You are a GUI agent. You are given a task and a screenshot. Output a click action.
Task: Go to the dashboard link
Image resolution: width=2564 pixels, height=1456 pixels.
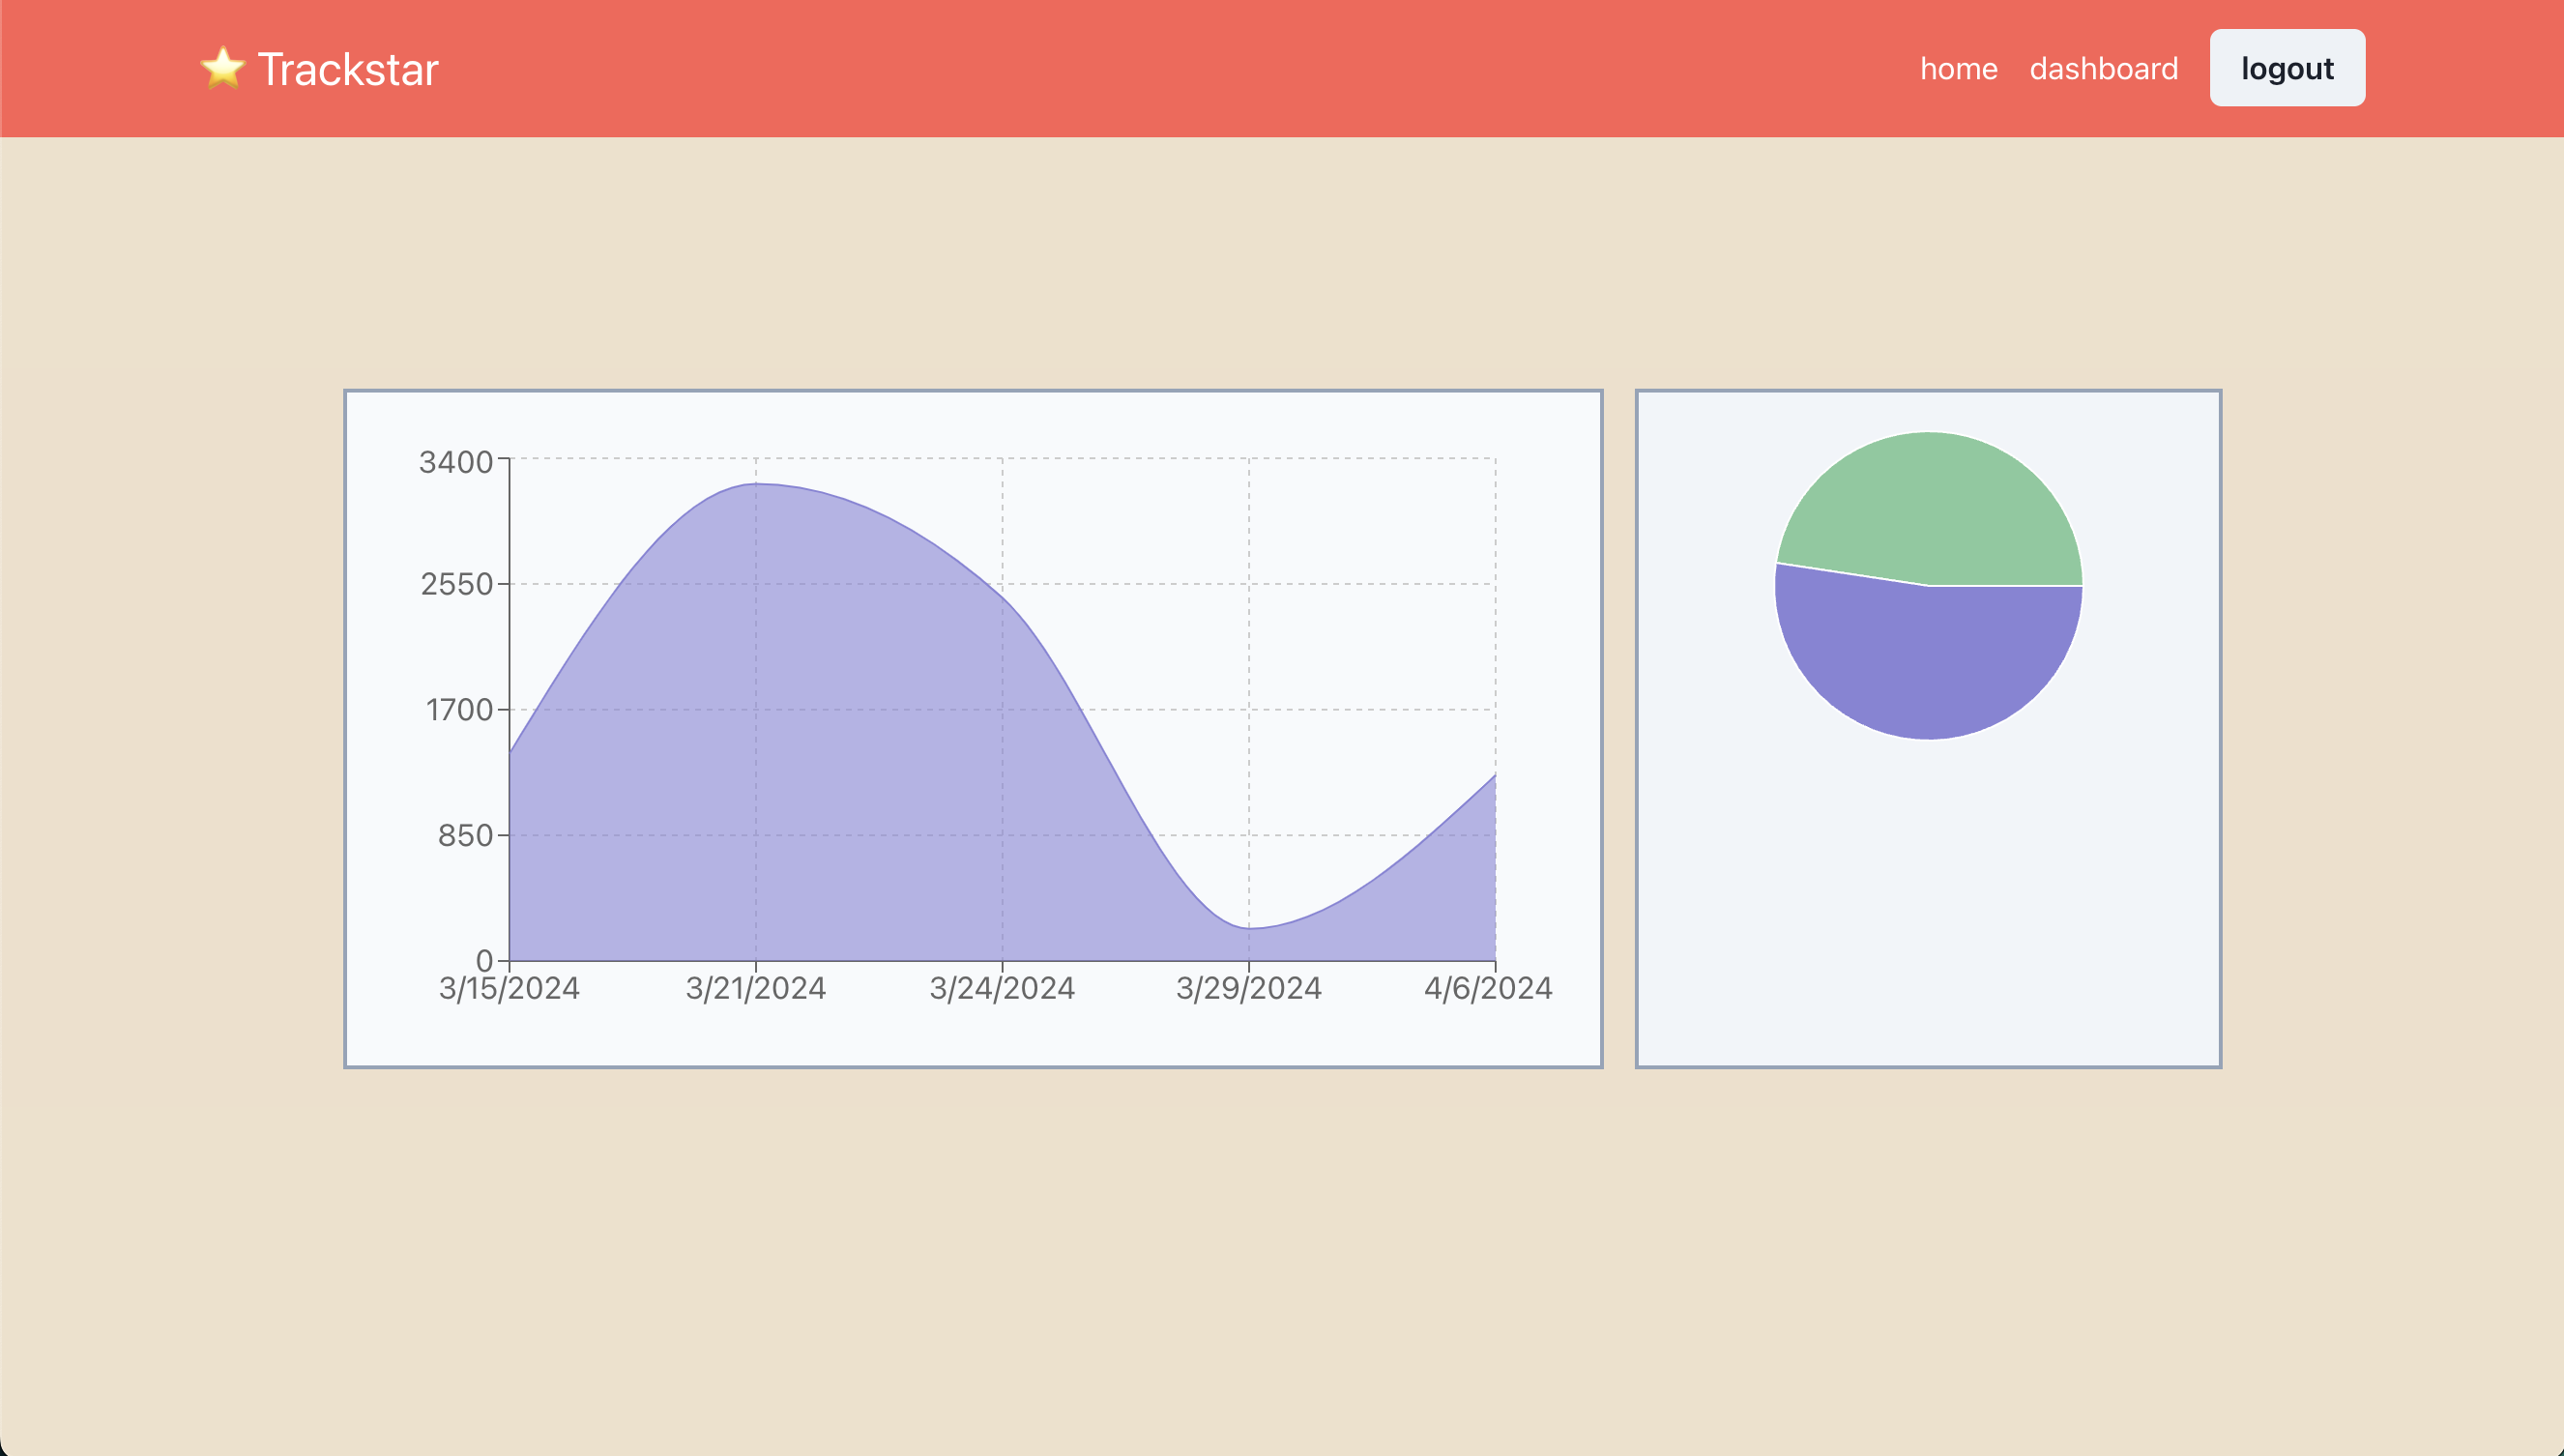click(x=2103, y=68)
